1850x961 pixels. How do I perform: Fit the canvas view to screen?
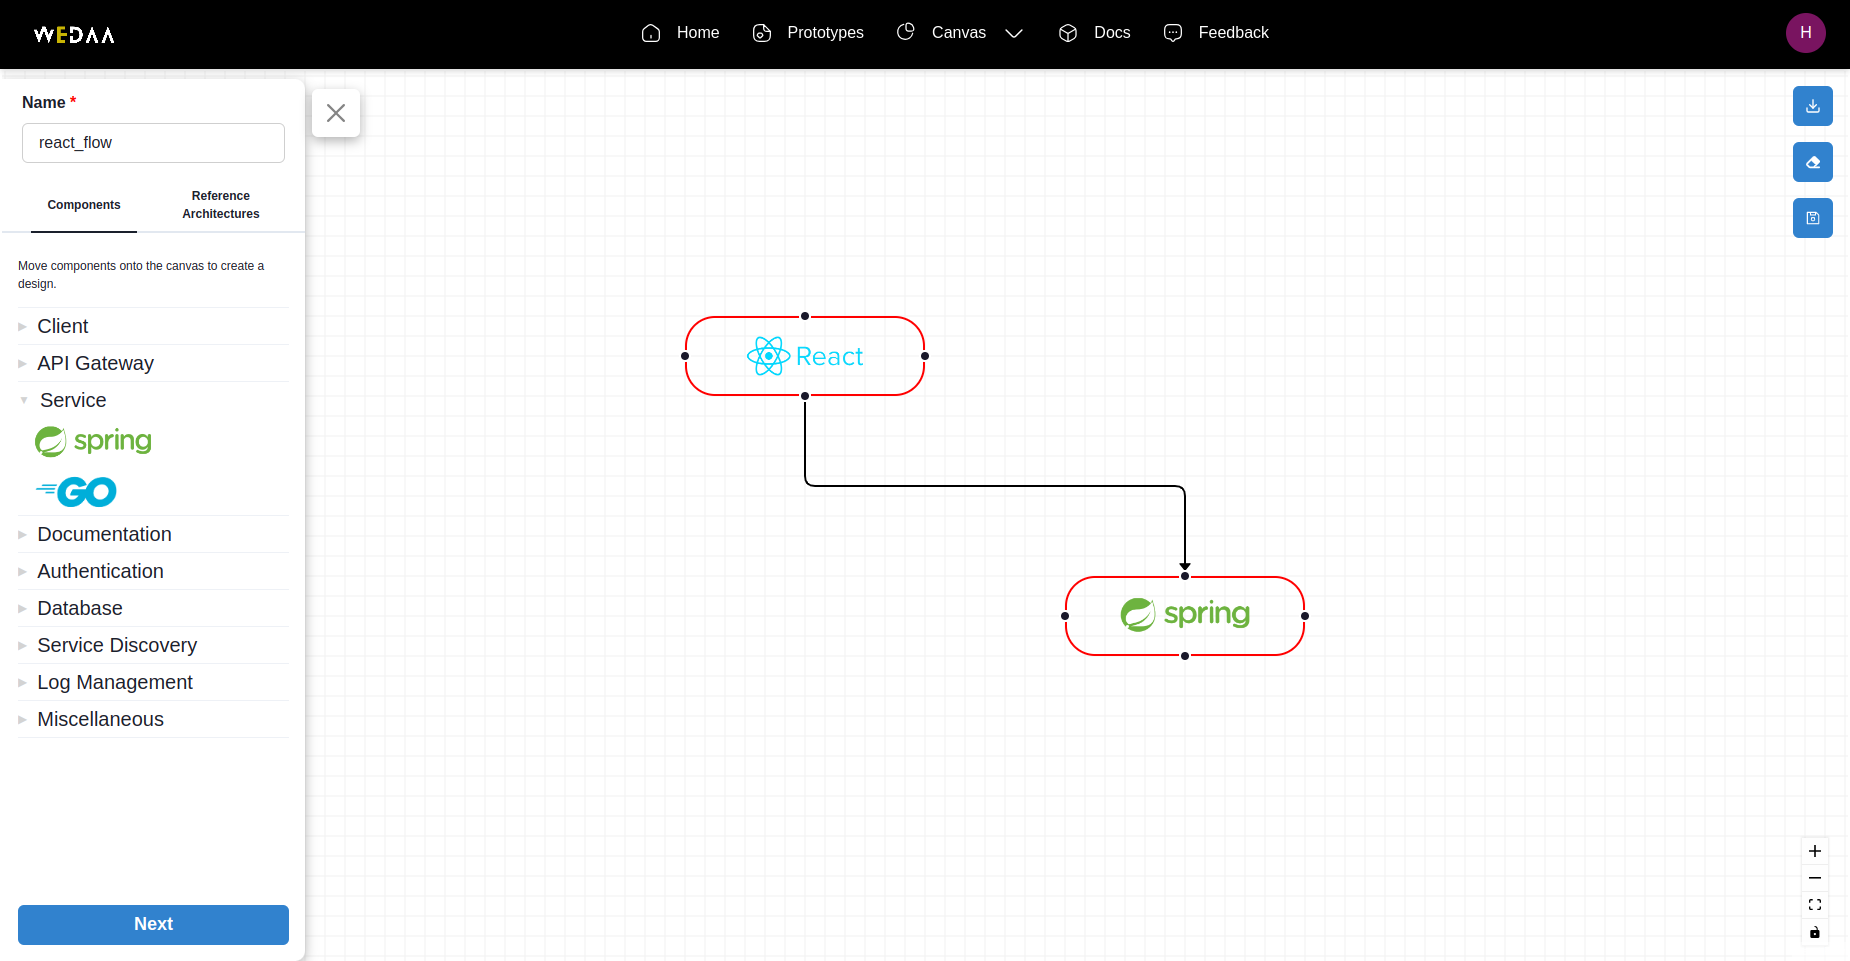1815,905
